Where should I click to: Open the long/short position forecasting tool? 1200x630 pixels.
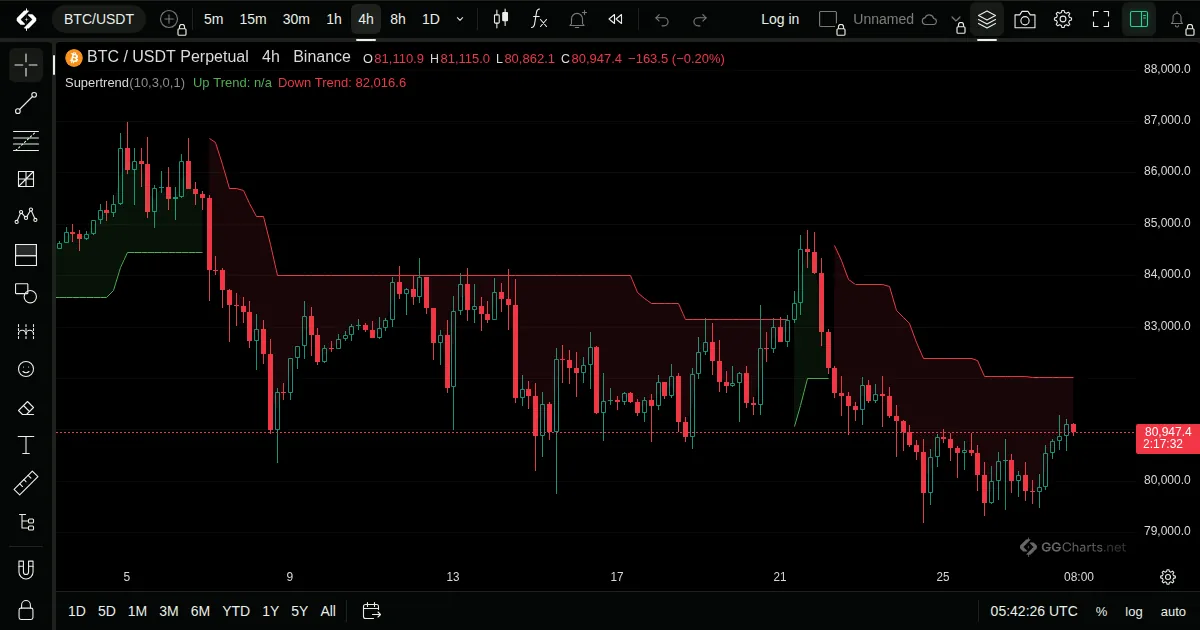tap(26, 255)
